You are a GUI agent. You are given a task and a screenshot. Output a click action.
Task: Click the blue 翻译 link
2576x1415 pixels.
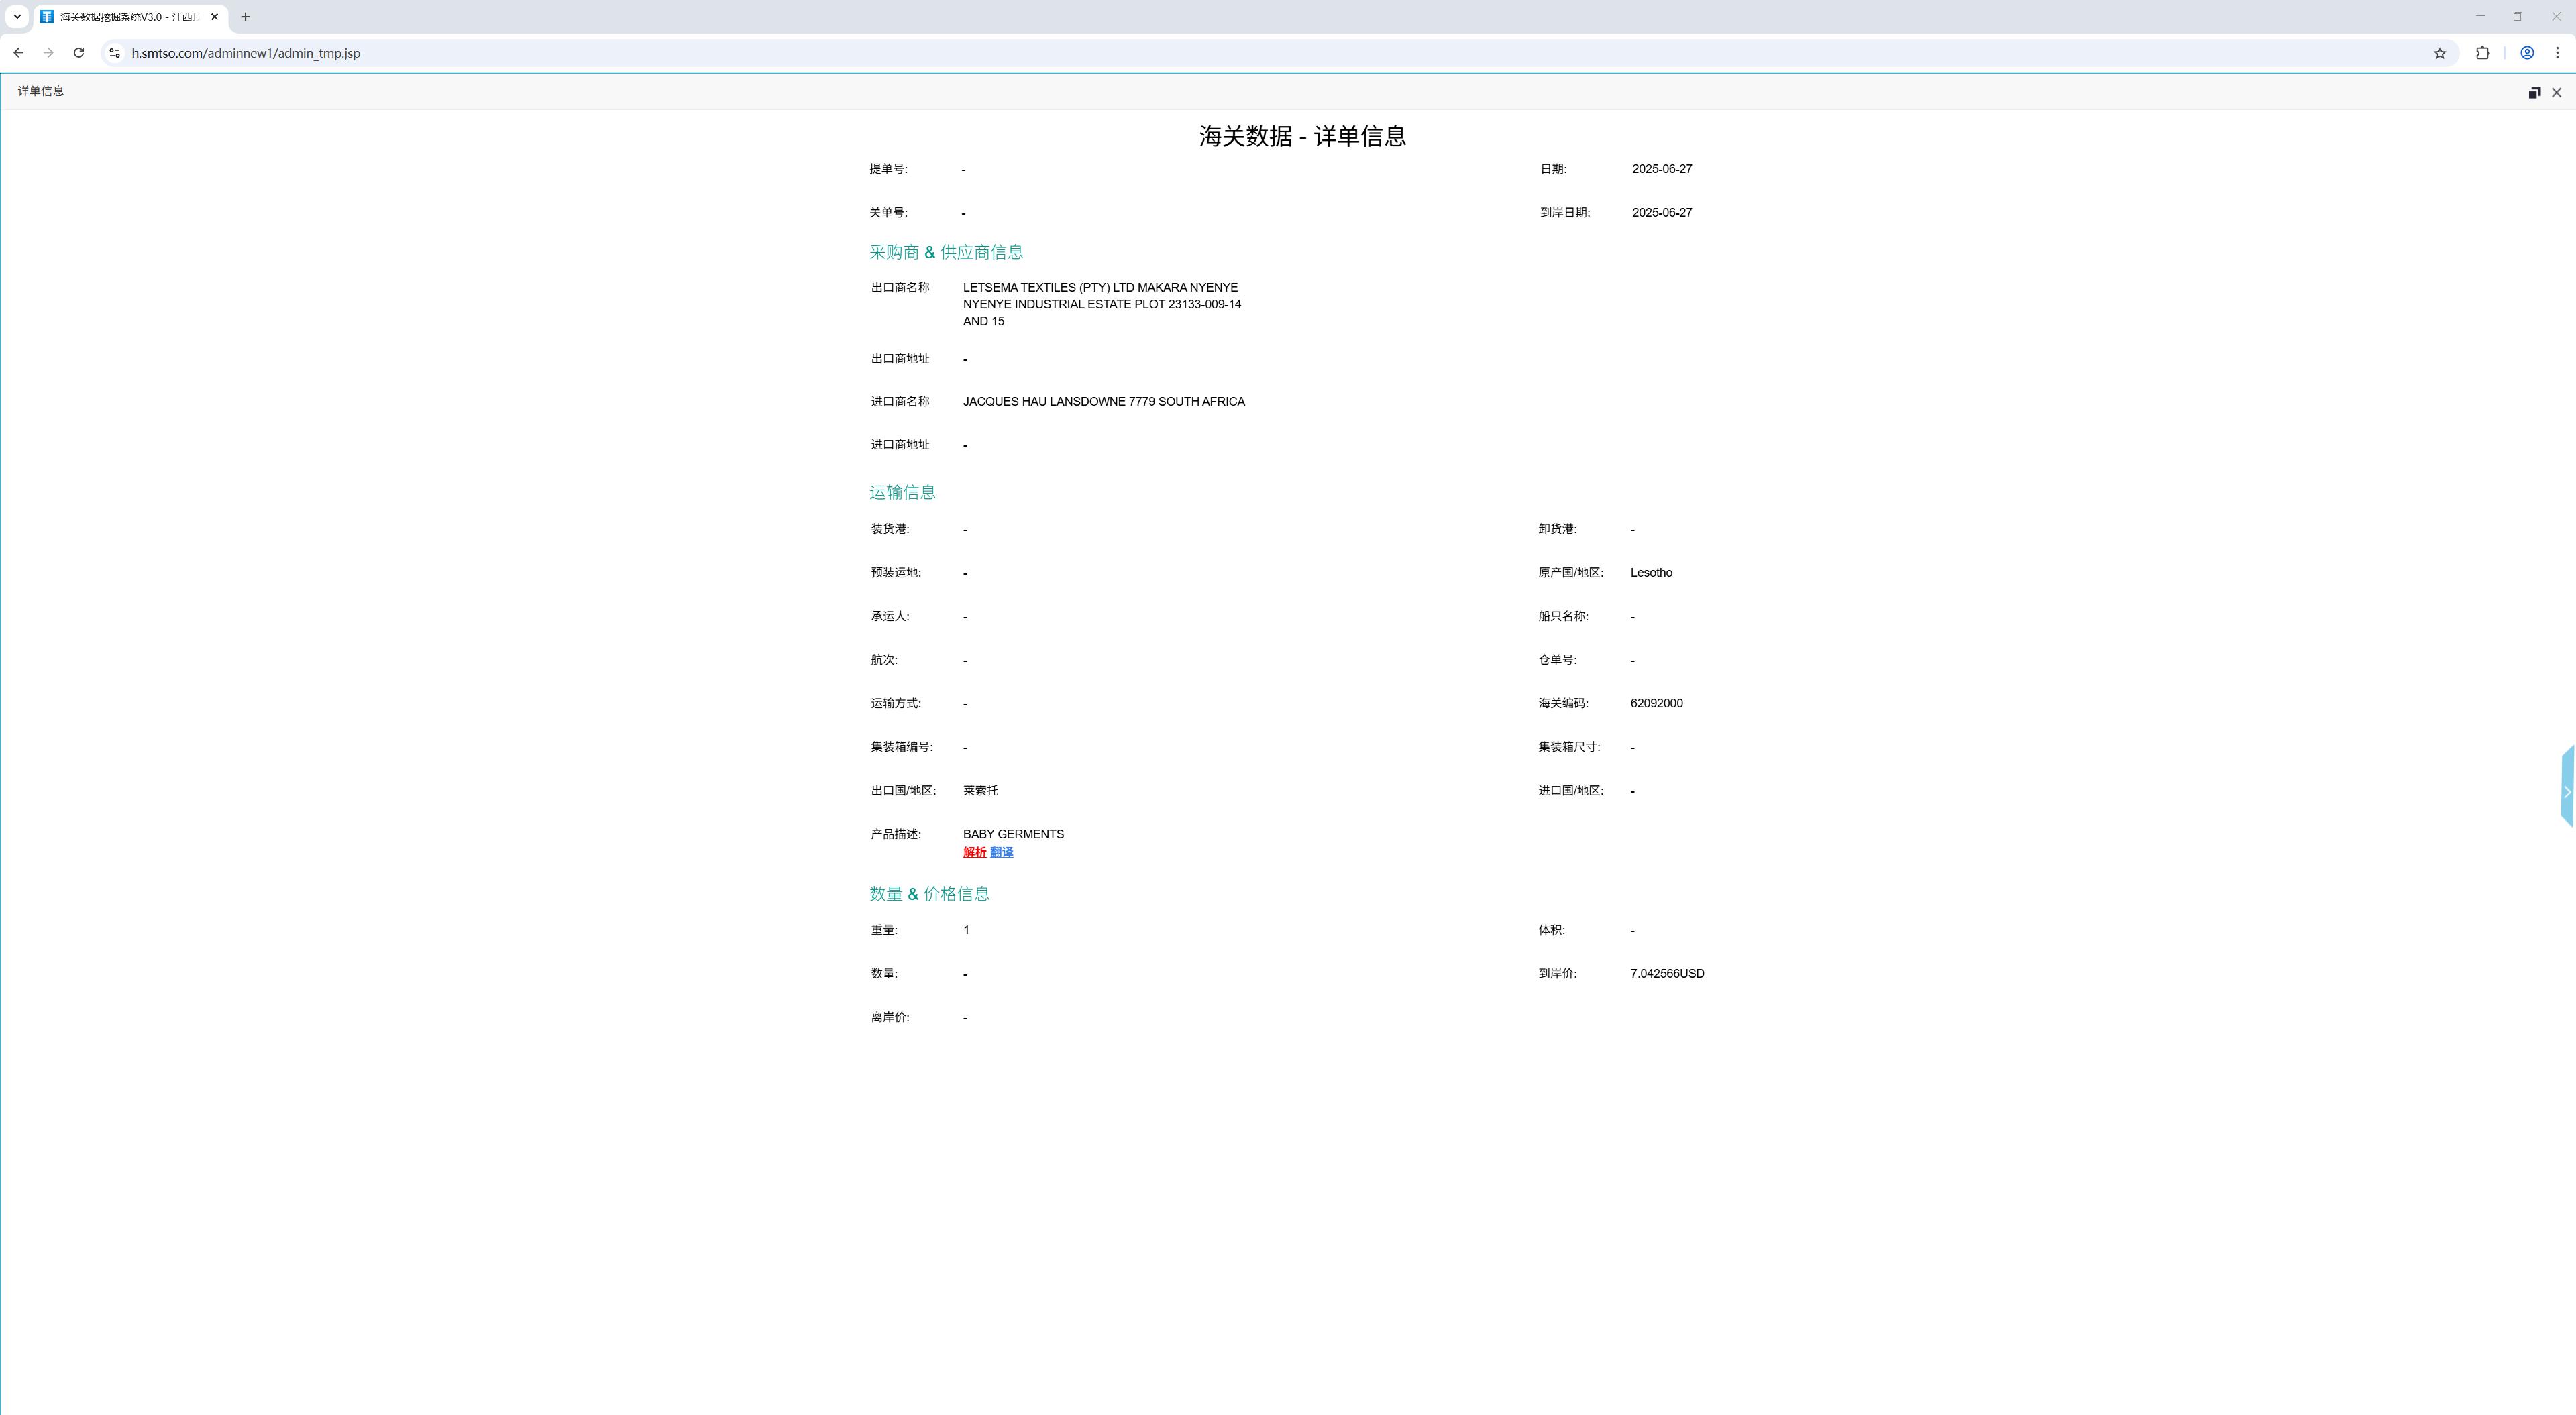point(1001,852)
